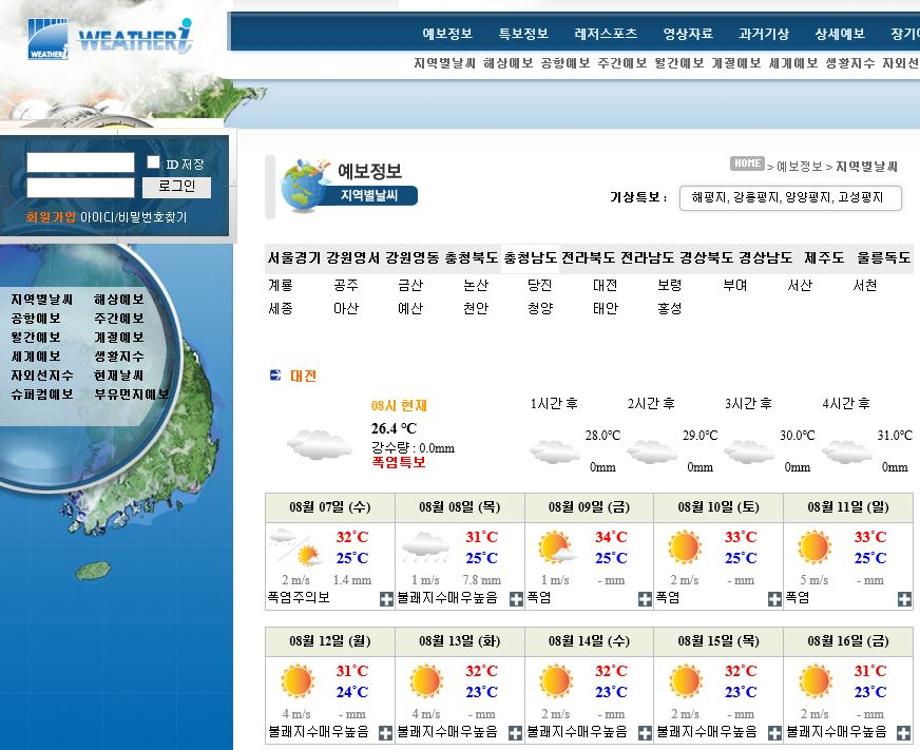Open the 특보정보 top menu
The width and height of the screenshot is (920, 750).
[x=523, y=33]
